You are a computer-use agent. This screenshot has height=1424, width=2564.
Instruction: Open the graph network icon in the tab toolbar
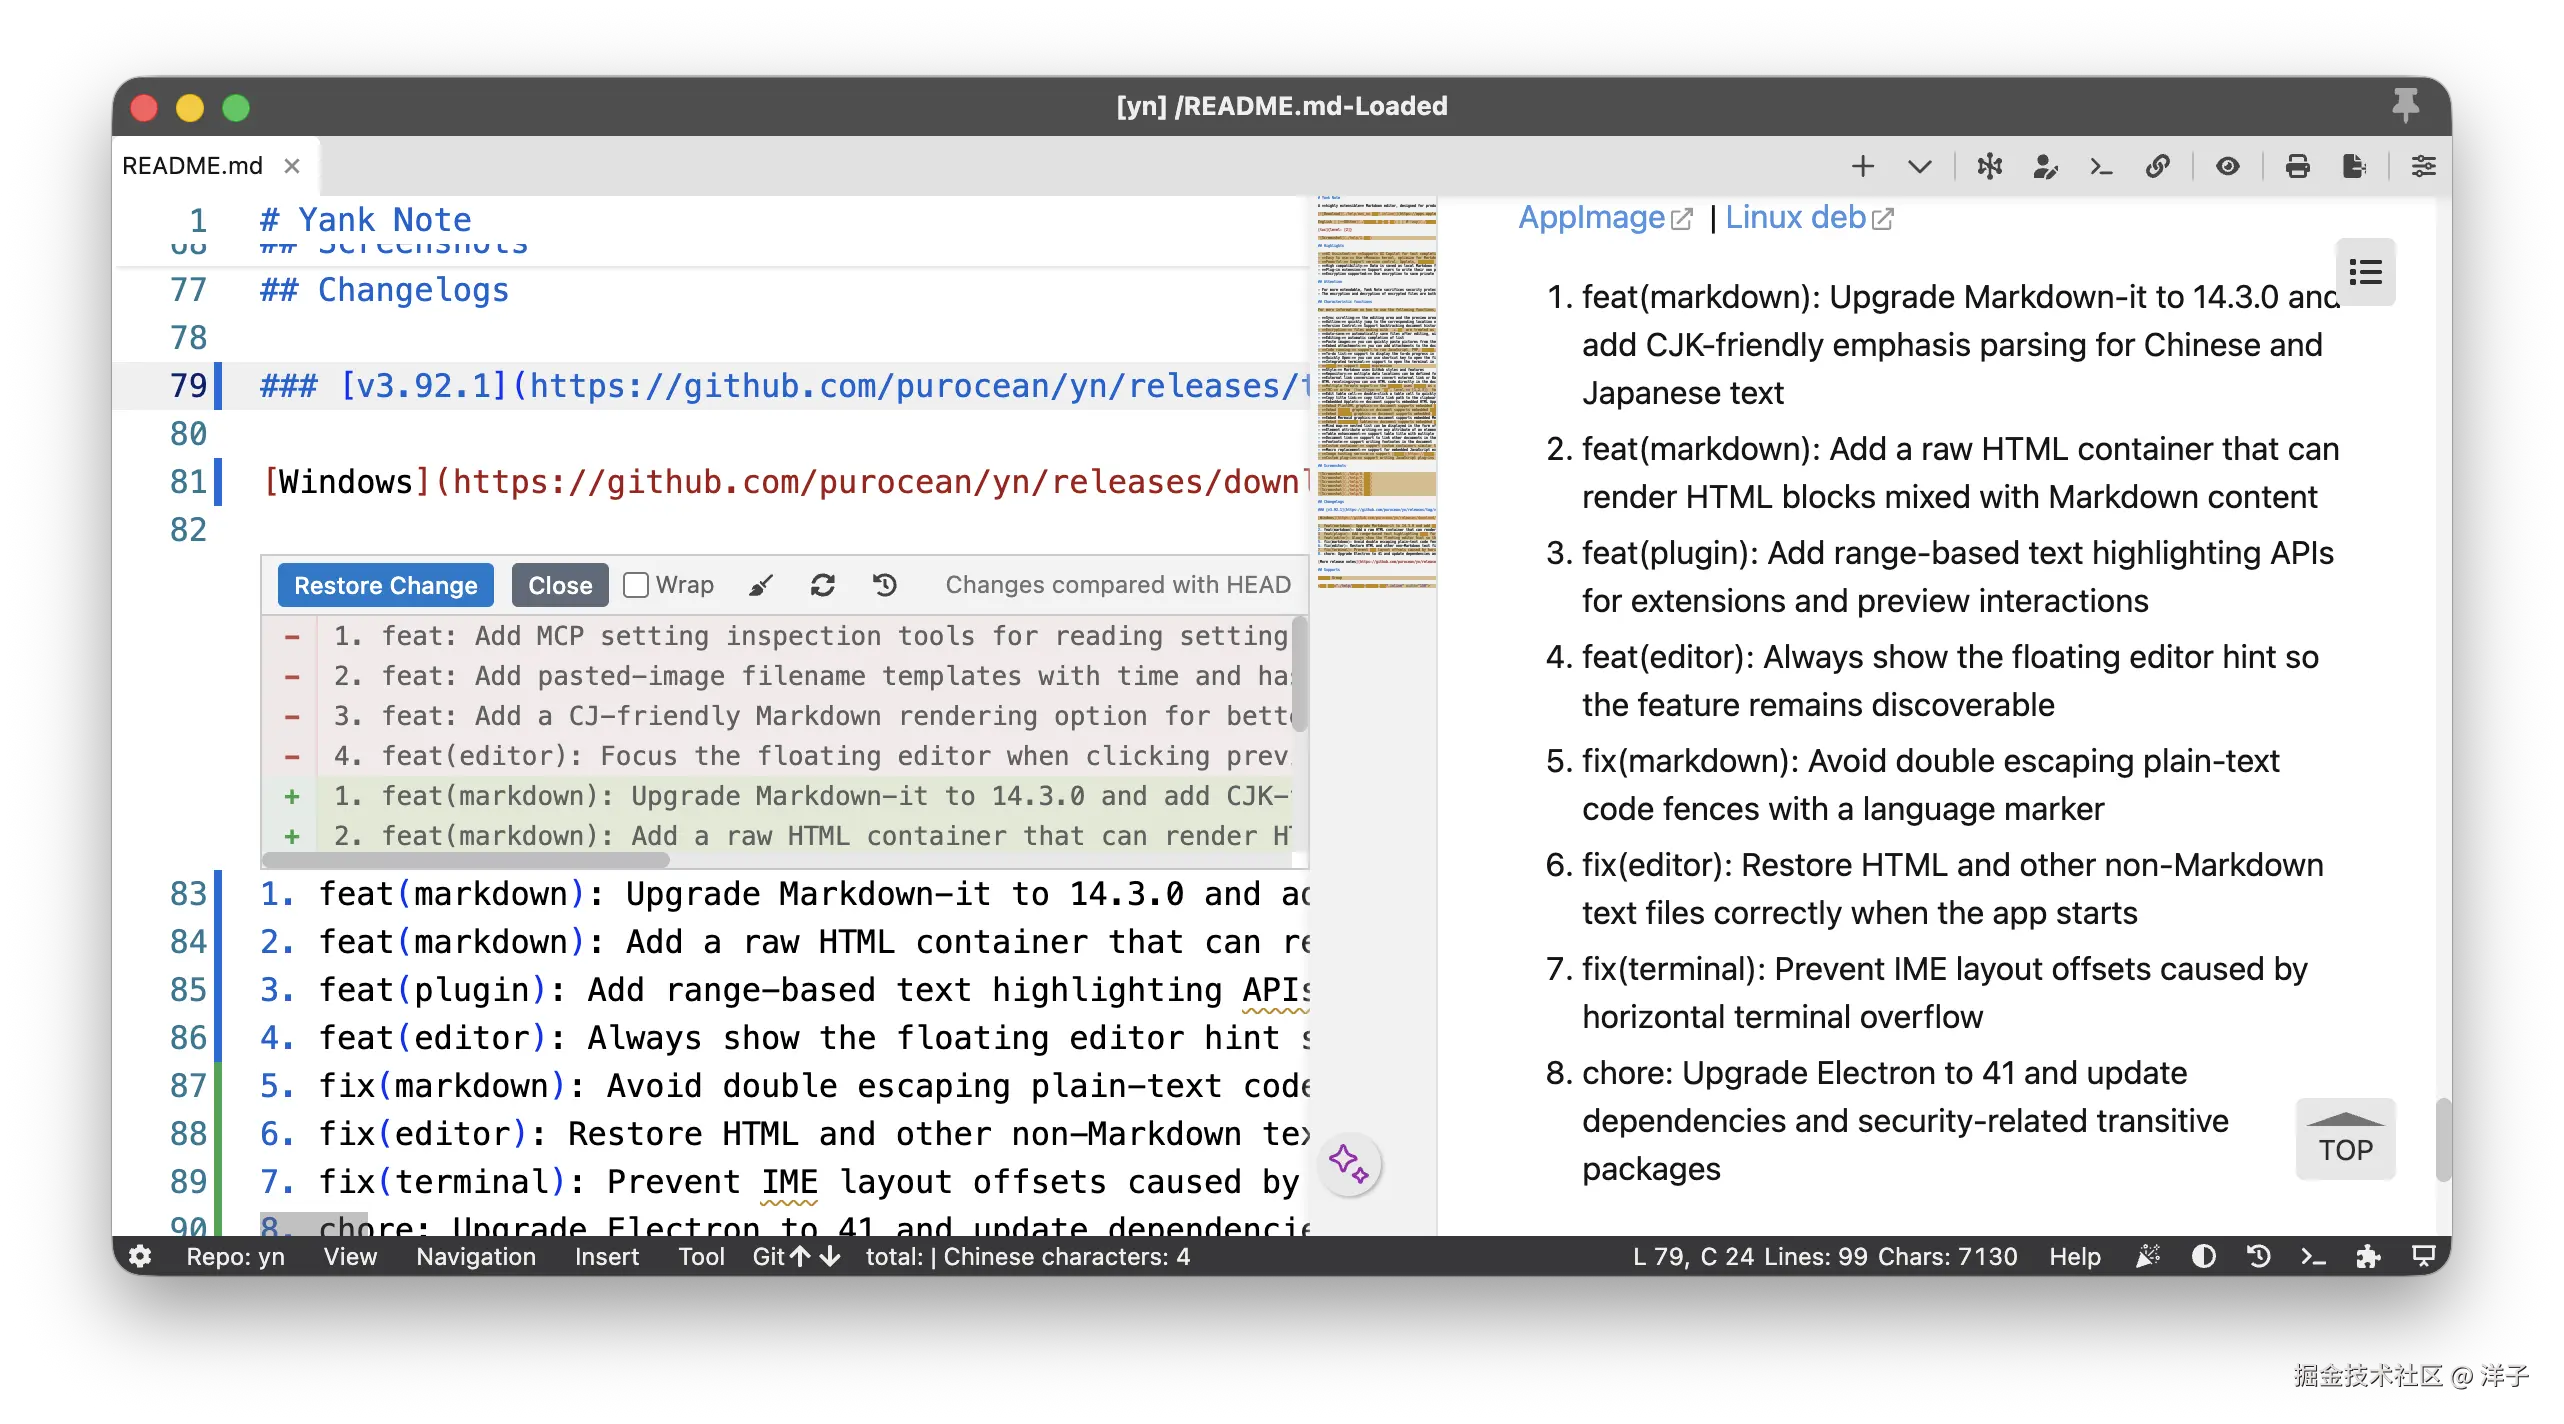point(1990,166)
